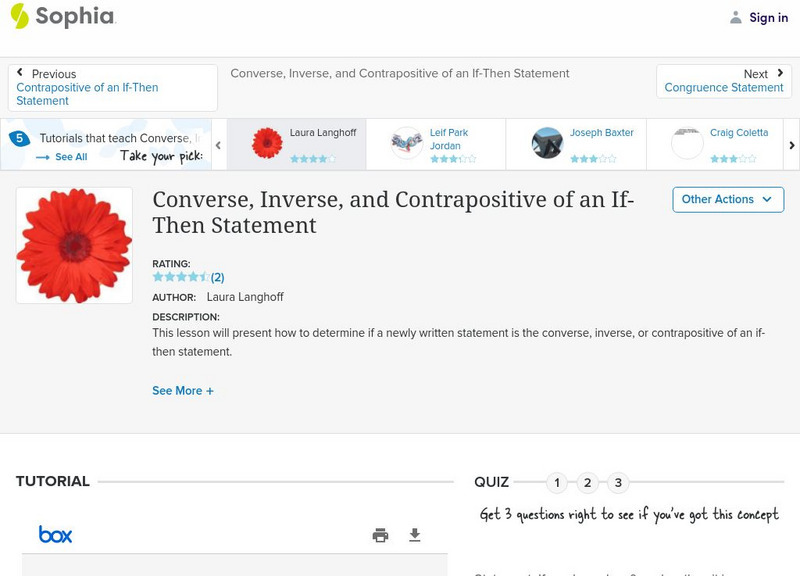Click Joseph Baxter's avatar image
Viewport: 800px width, 576px height.
click(x=547, y=143)
